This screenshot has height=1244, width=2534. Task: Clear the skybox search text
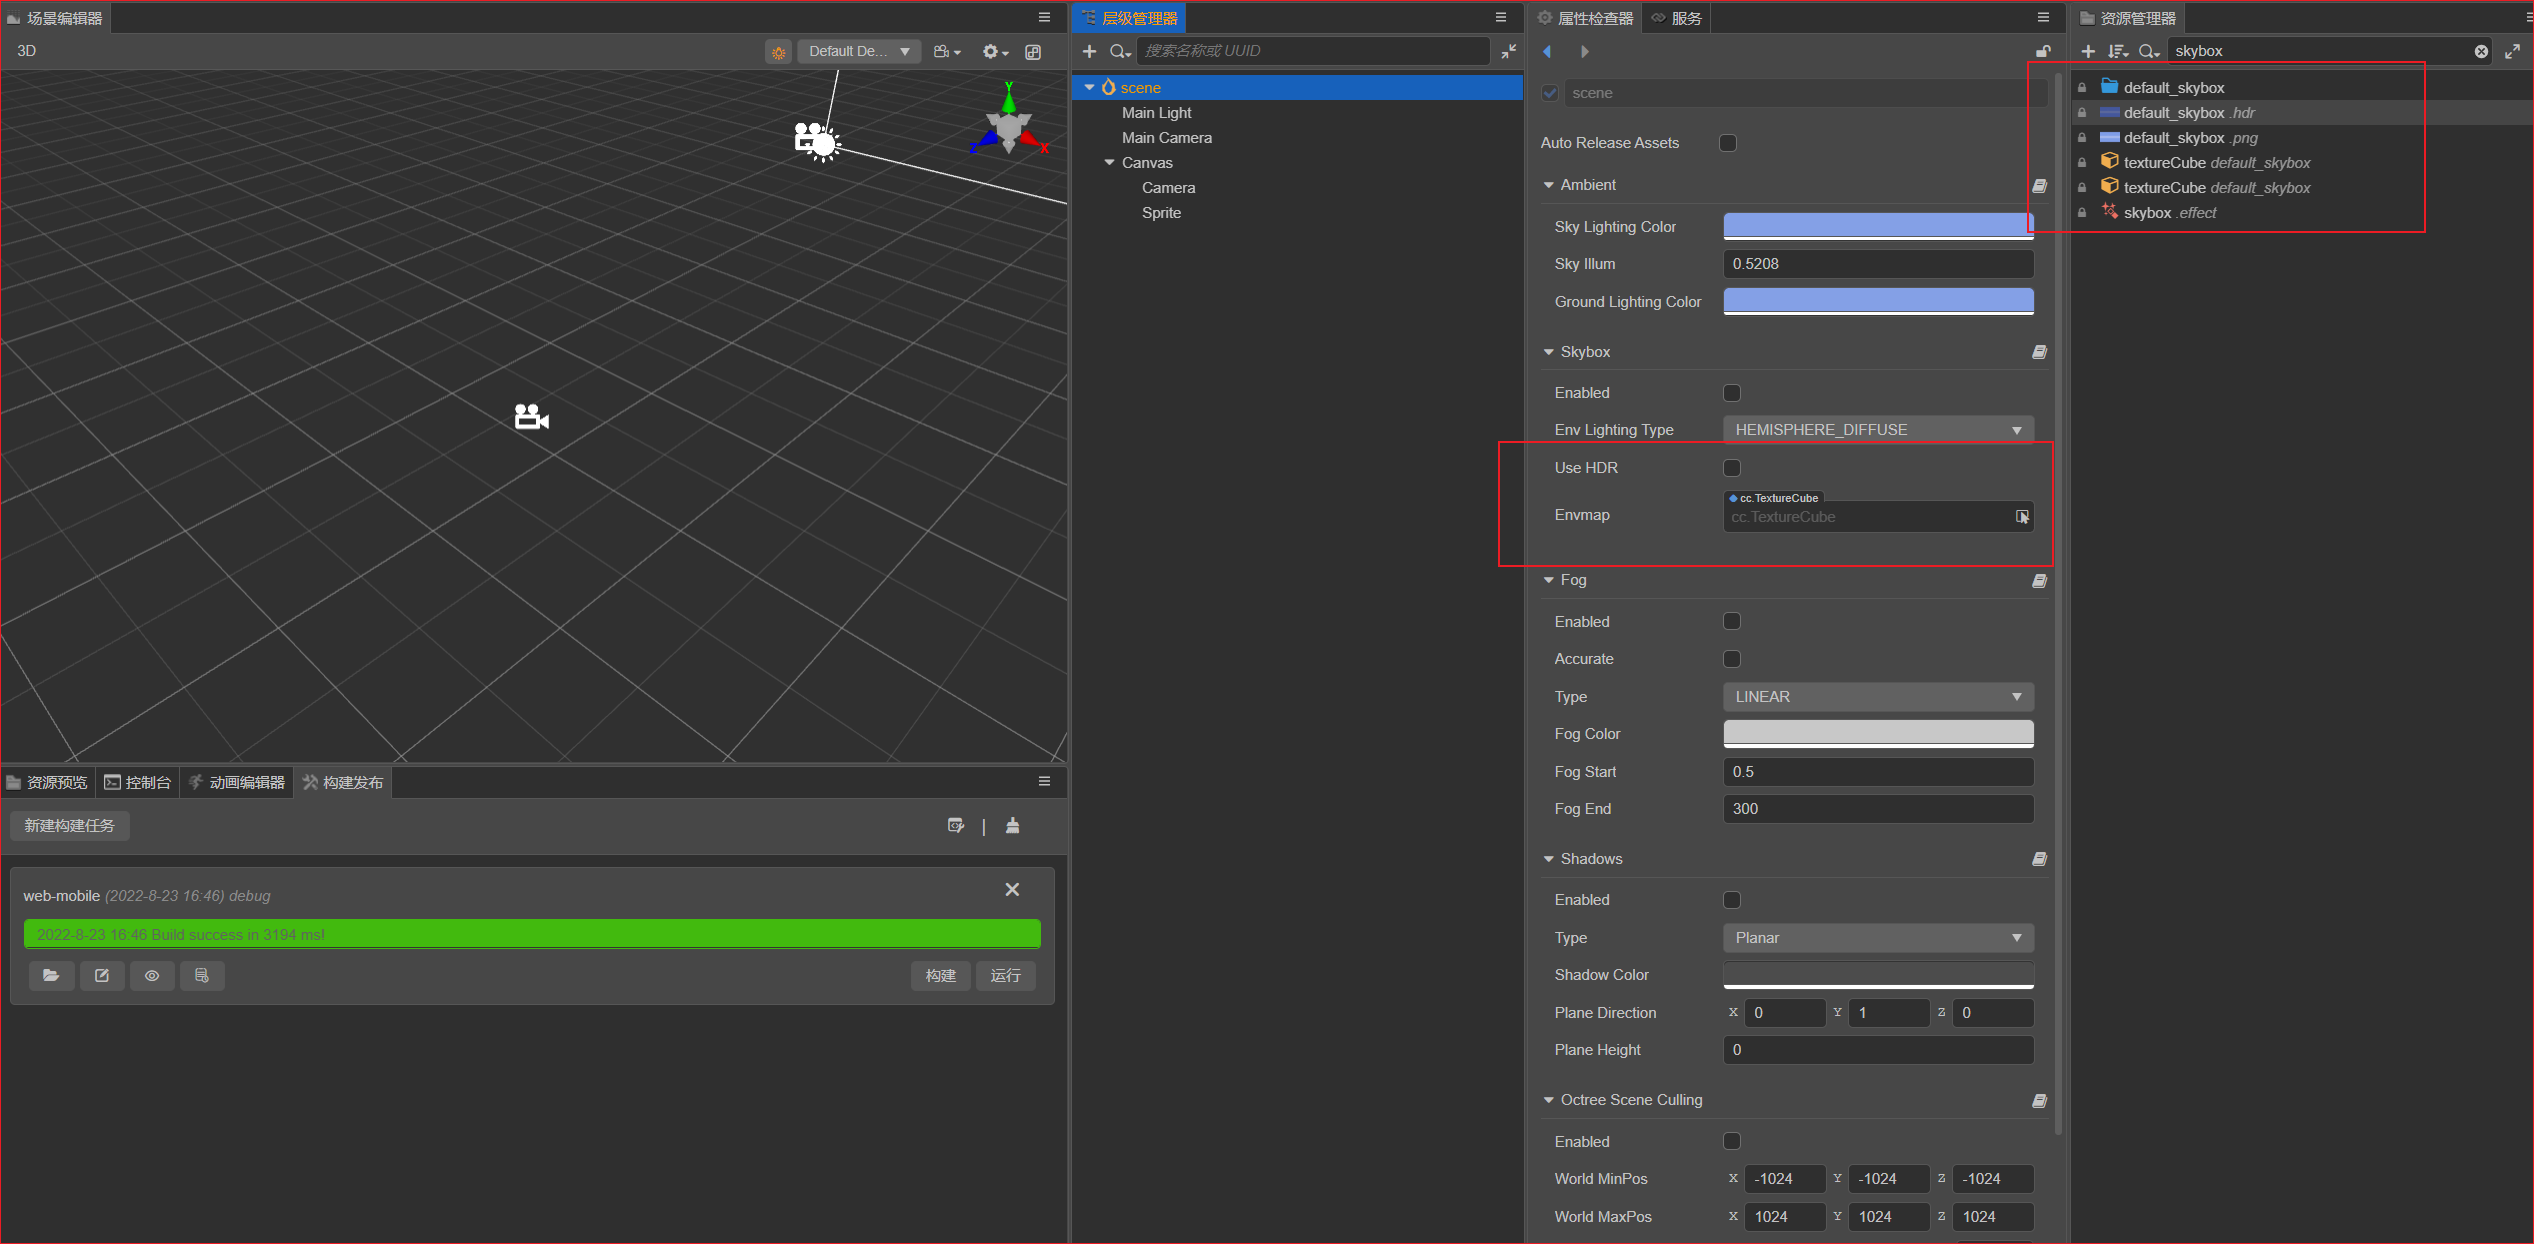point(2481,51)
